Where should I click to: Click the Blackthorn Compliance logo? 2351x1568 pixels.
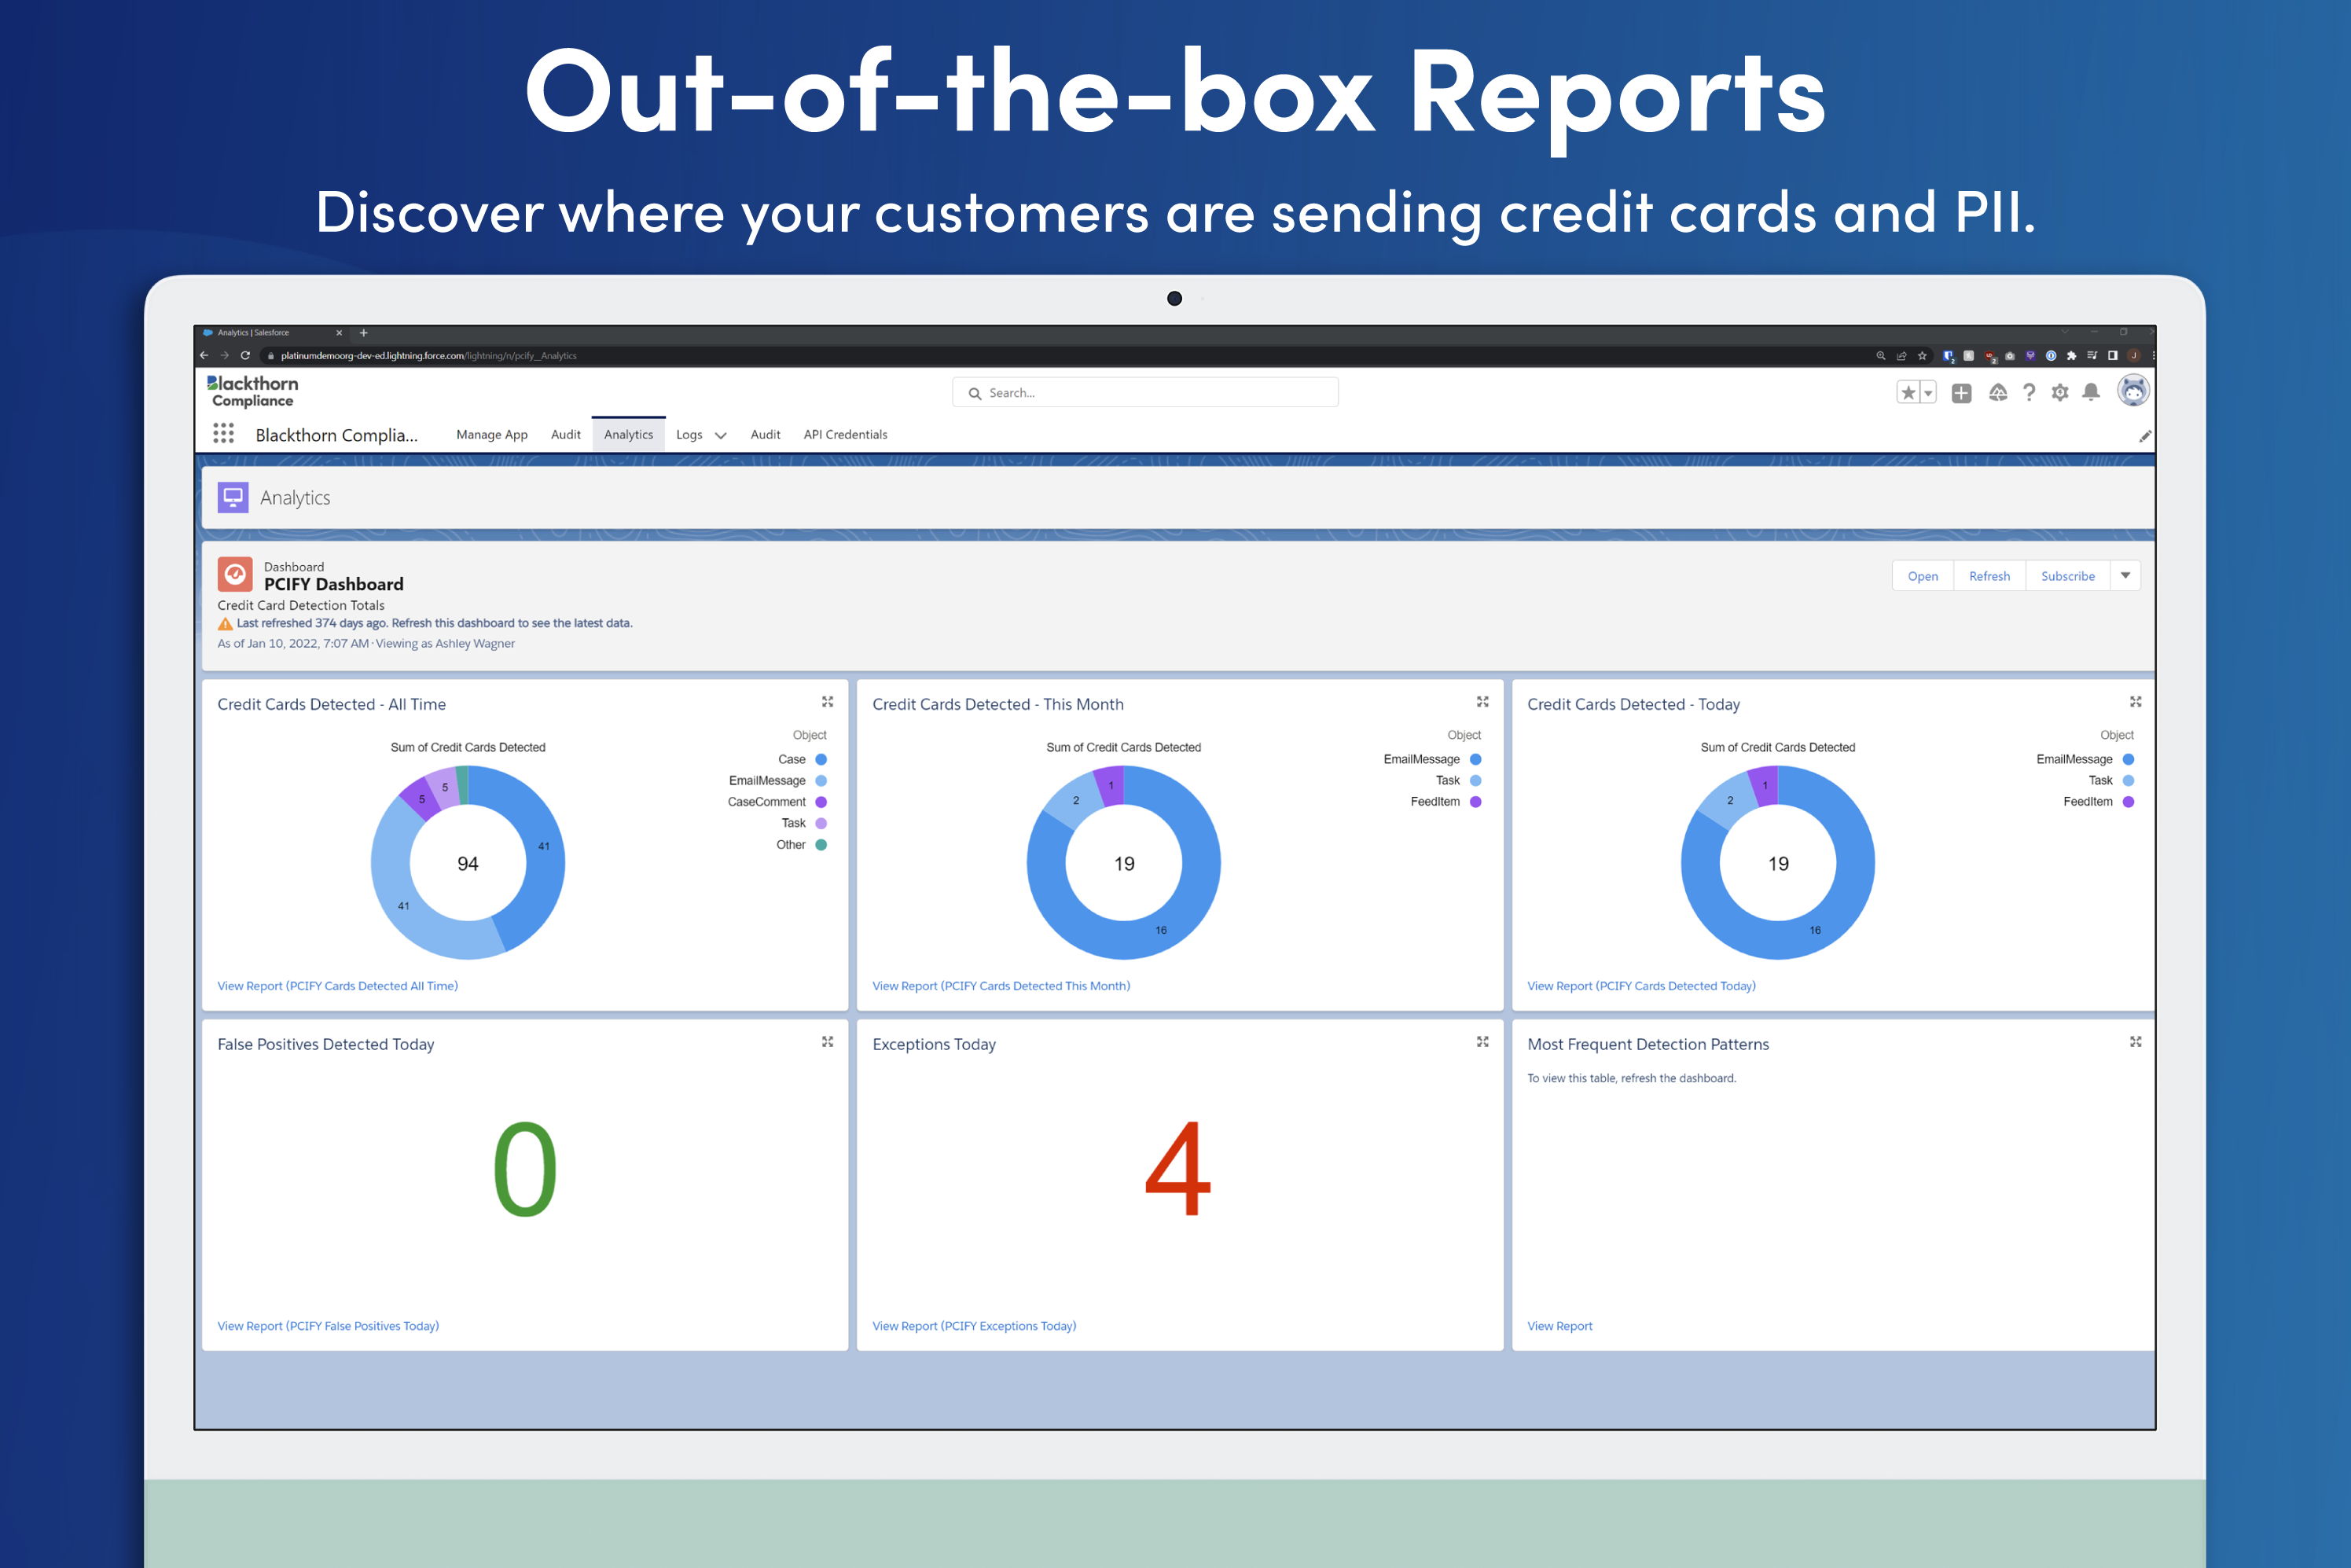click(252, 391)
